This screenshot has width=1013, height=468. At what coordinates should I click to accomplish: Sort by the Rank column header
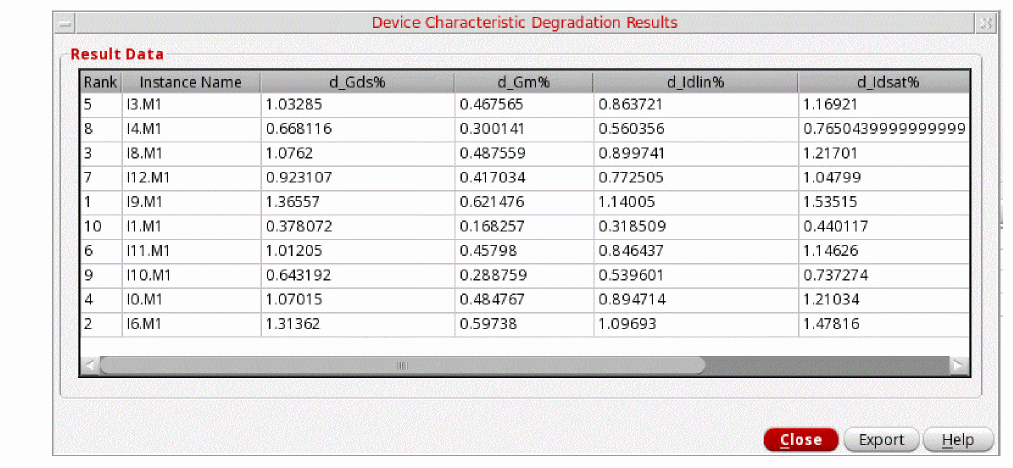coord(101,82)
